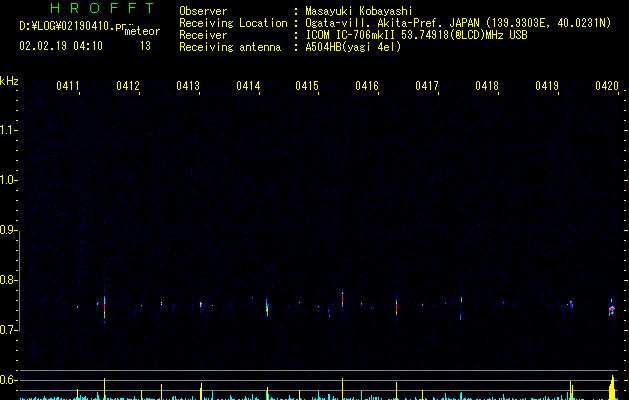The image size is (629, 400).
Task: Click the 0411 time axis marker
Action: pyautogui.click(x=68, y=86)
